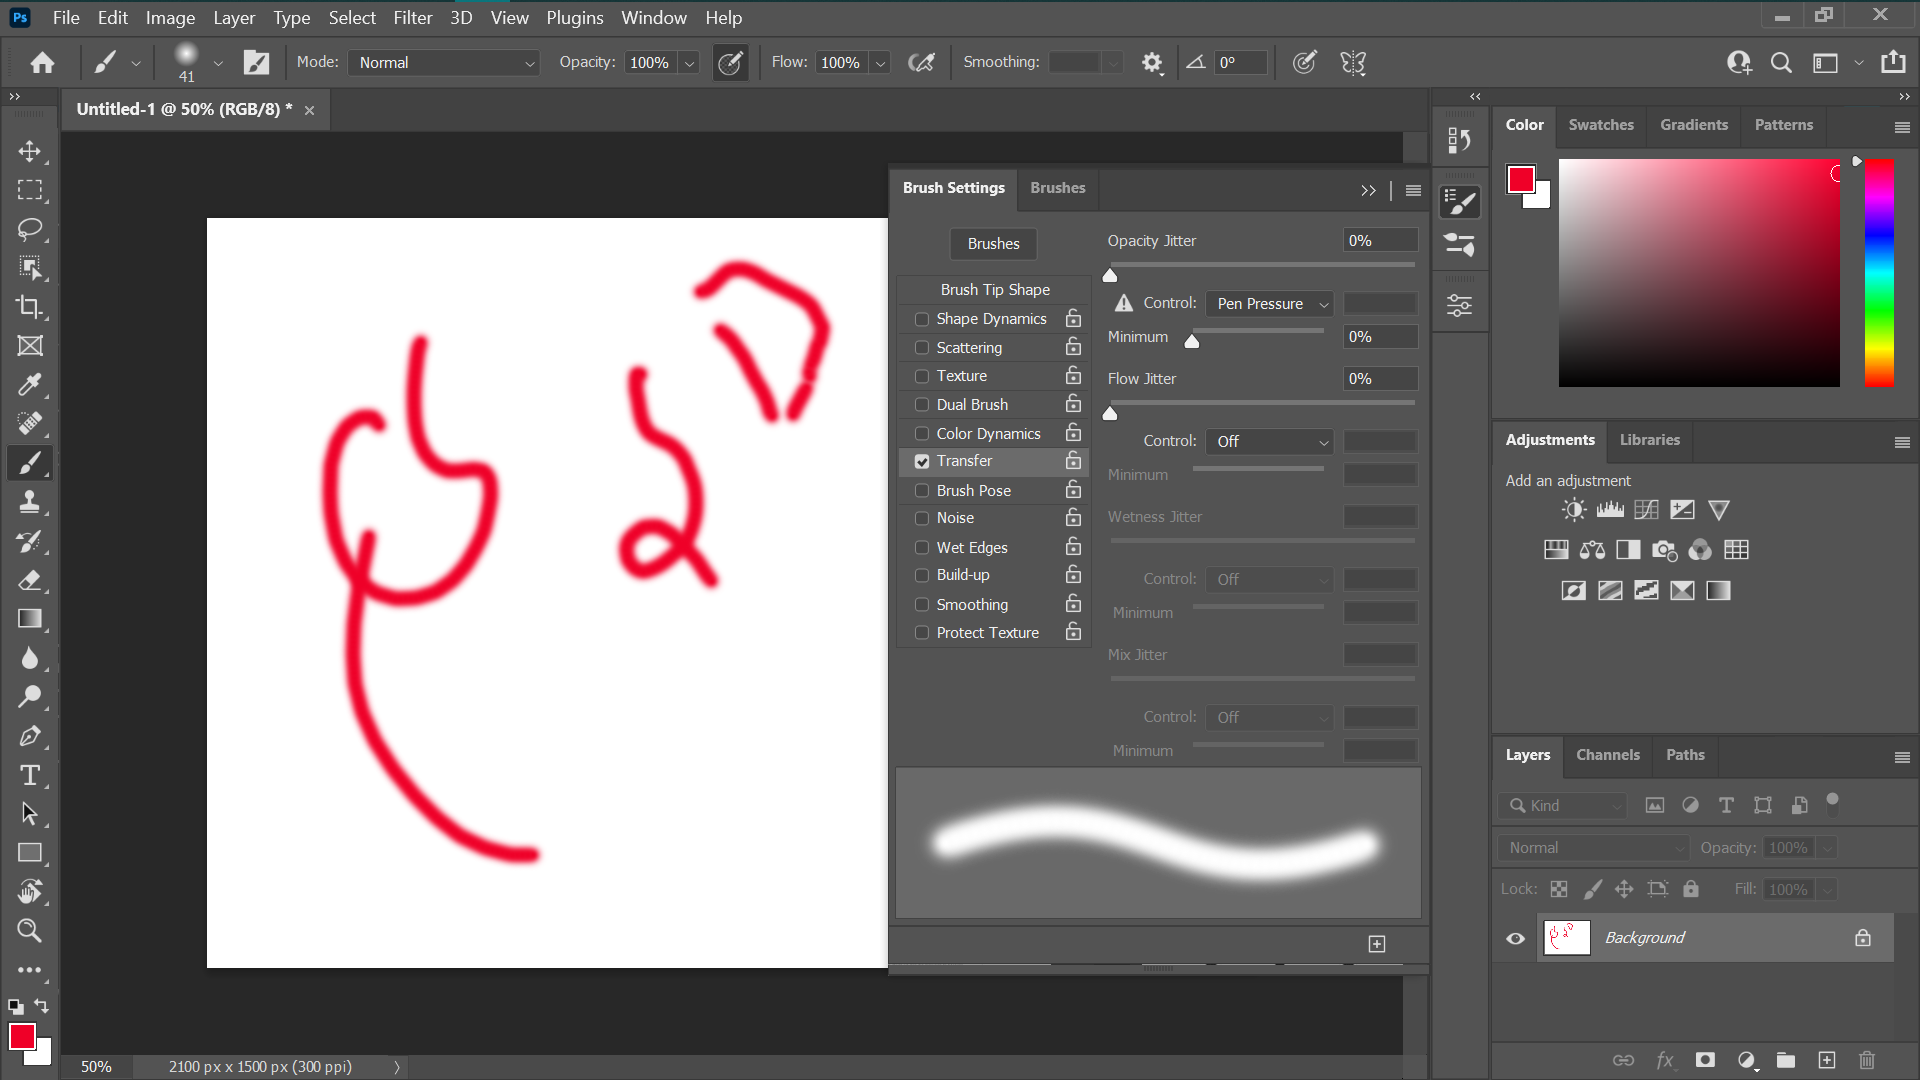Create a new layer in the Layers panel
Viewport: 1920px width, 1080px height.
[x=1828, y=1060]
